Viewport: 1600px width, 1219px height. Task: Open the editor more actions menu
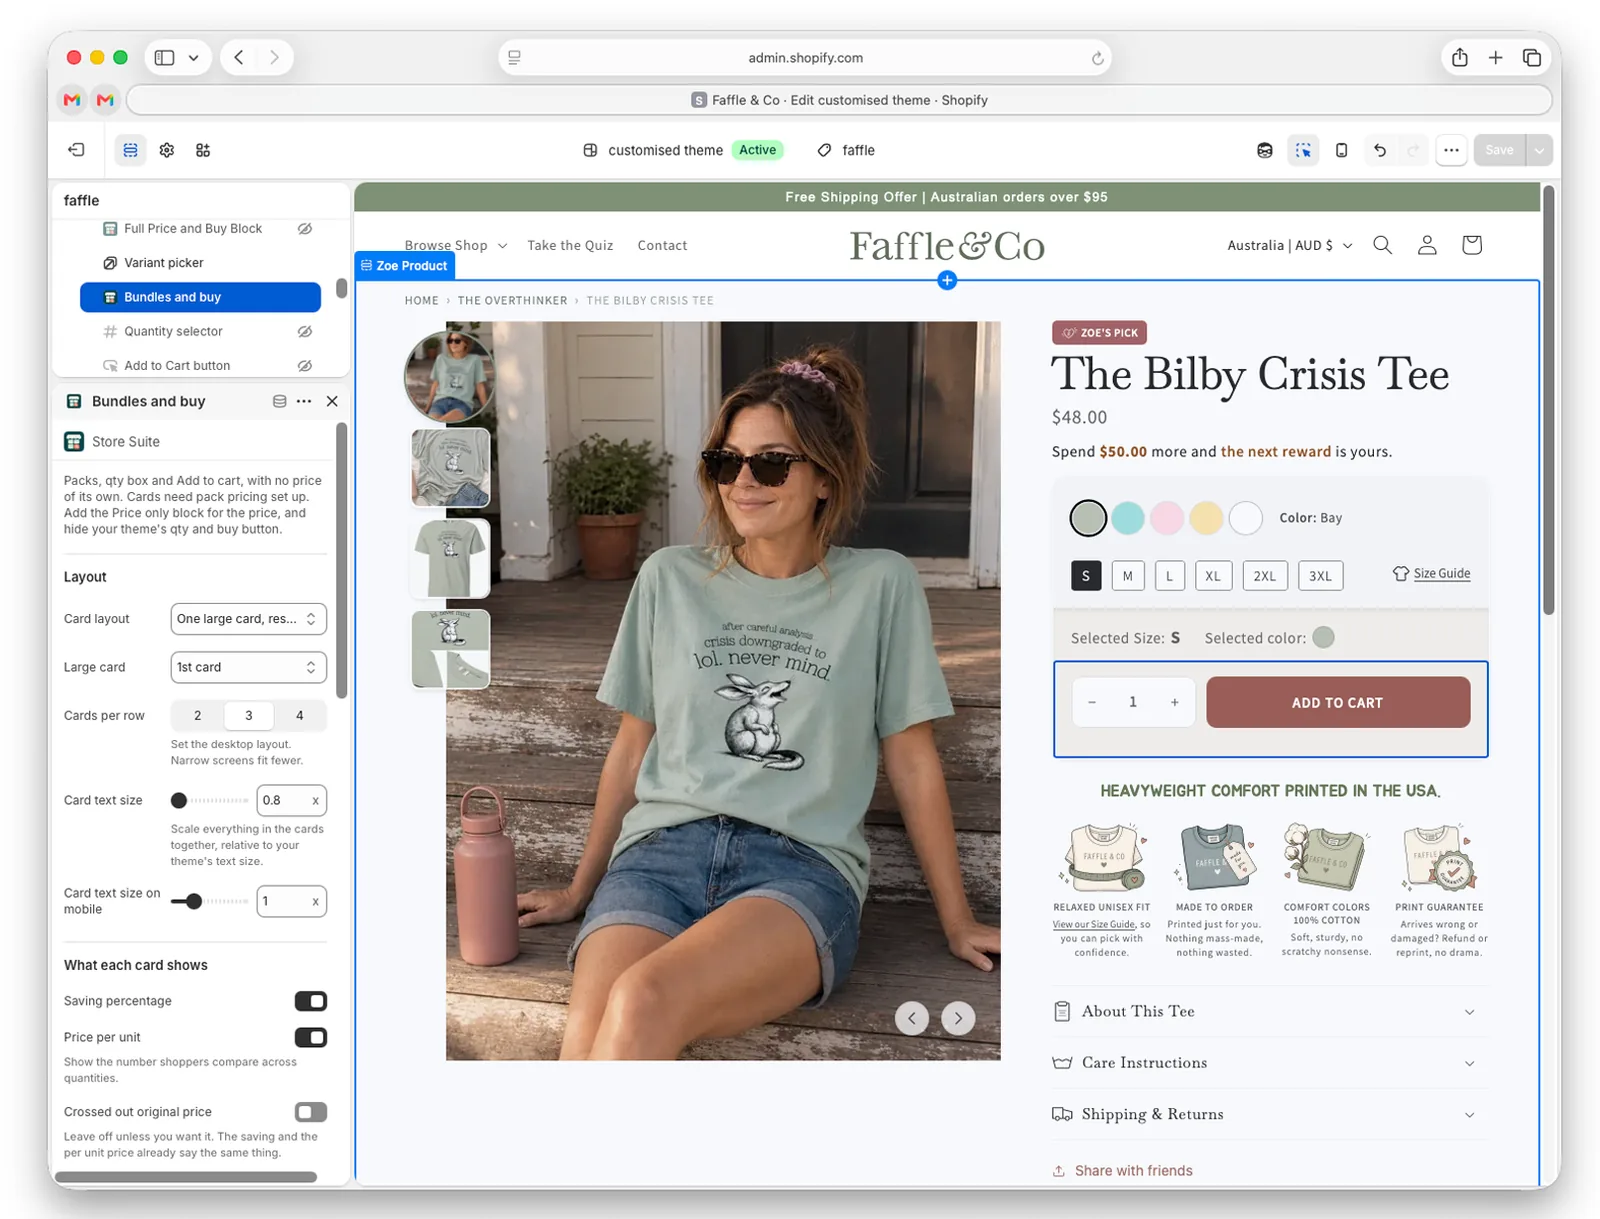tap(1451, 150)
